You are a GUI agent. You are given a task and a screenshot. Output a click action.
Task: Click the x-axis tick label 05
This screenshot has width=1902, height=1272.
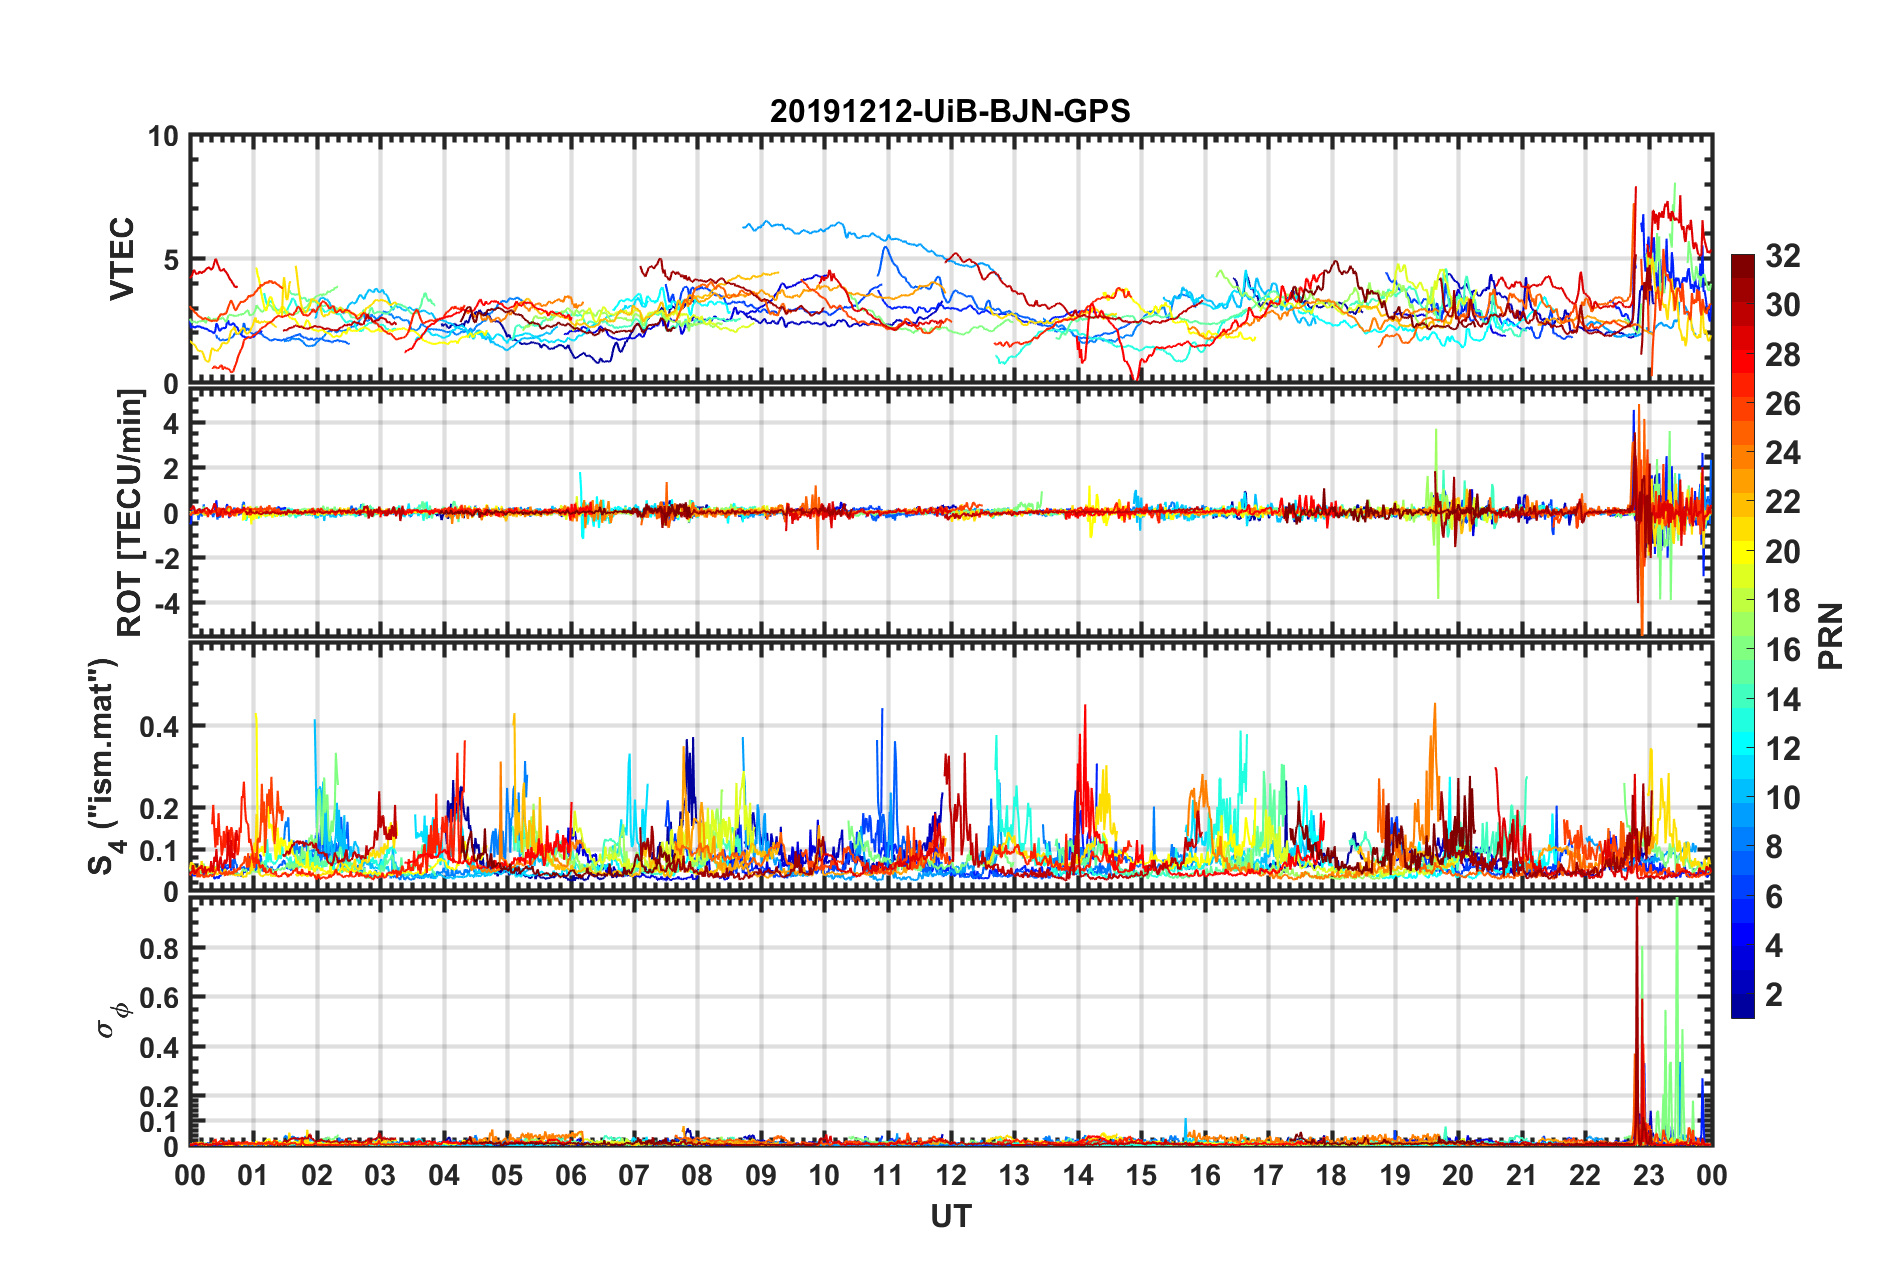click(x=507, y=1175)
